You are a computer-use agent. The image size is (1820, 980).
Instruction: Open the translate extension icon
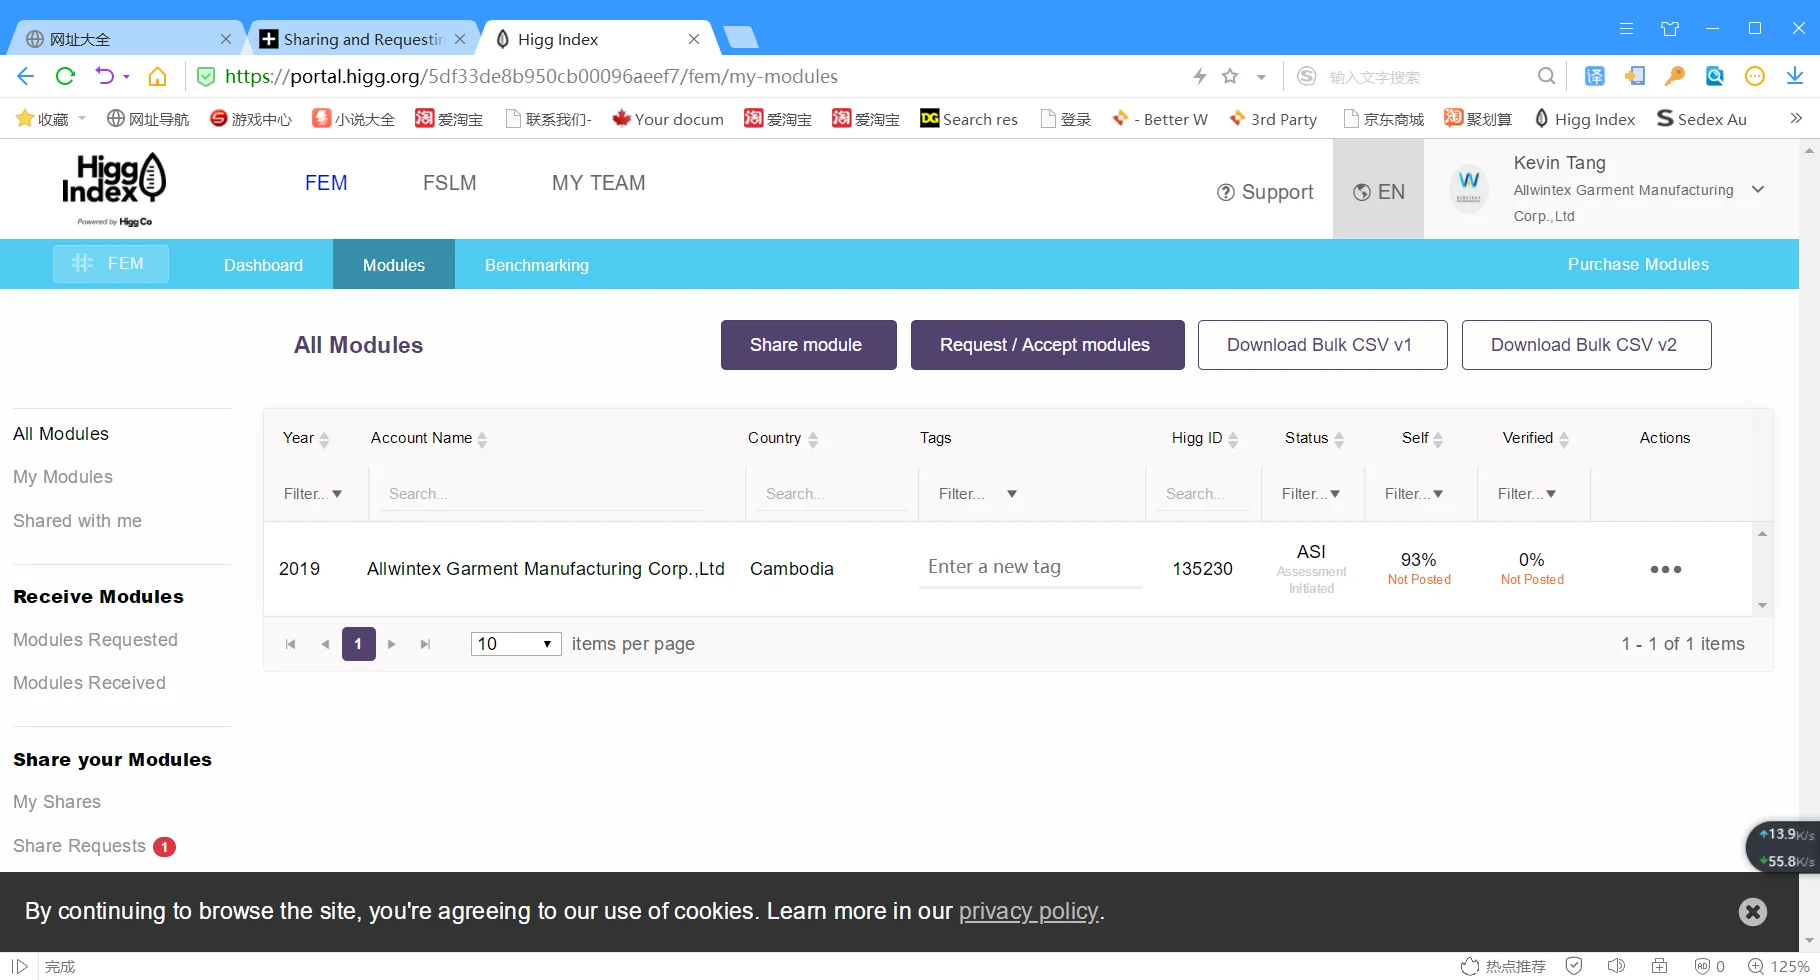pyautogui.click(x=1595, y=76)
